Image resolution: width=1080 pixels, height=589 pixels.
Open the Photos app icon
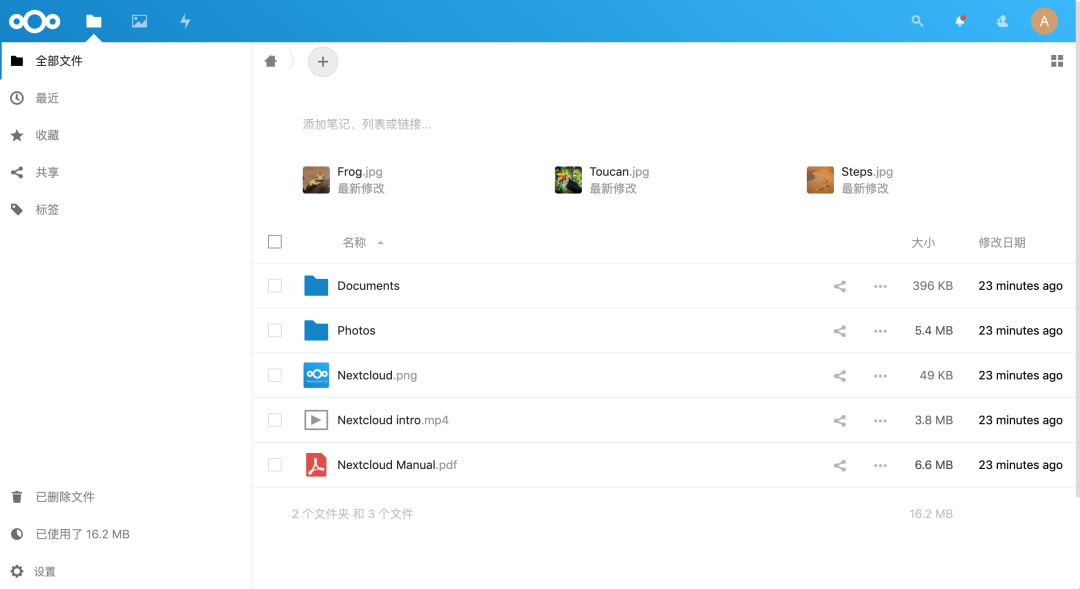pos(139,21)
